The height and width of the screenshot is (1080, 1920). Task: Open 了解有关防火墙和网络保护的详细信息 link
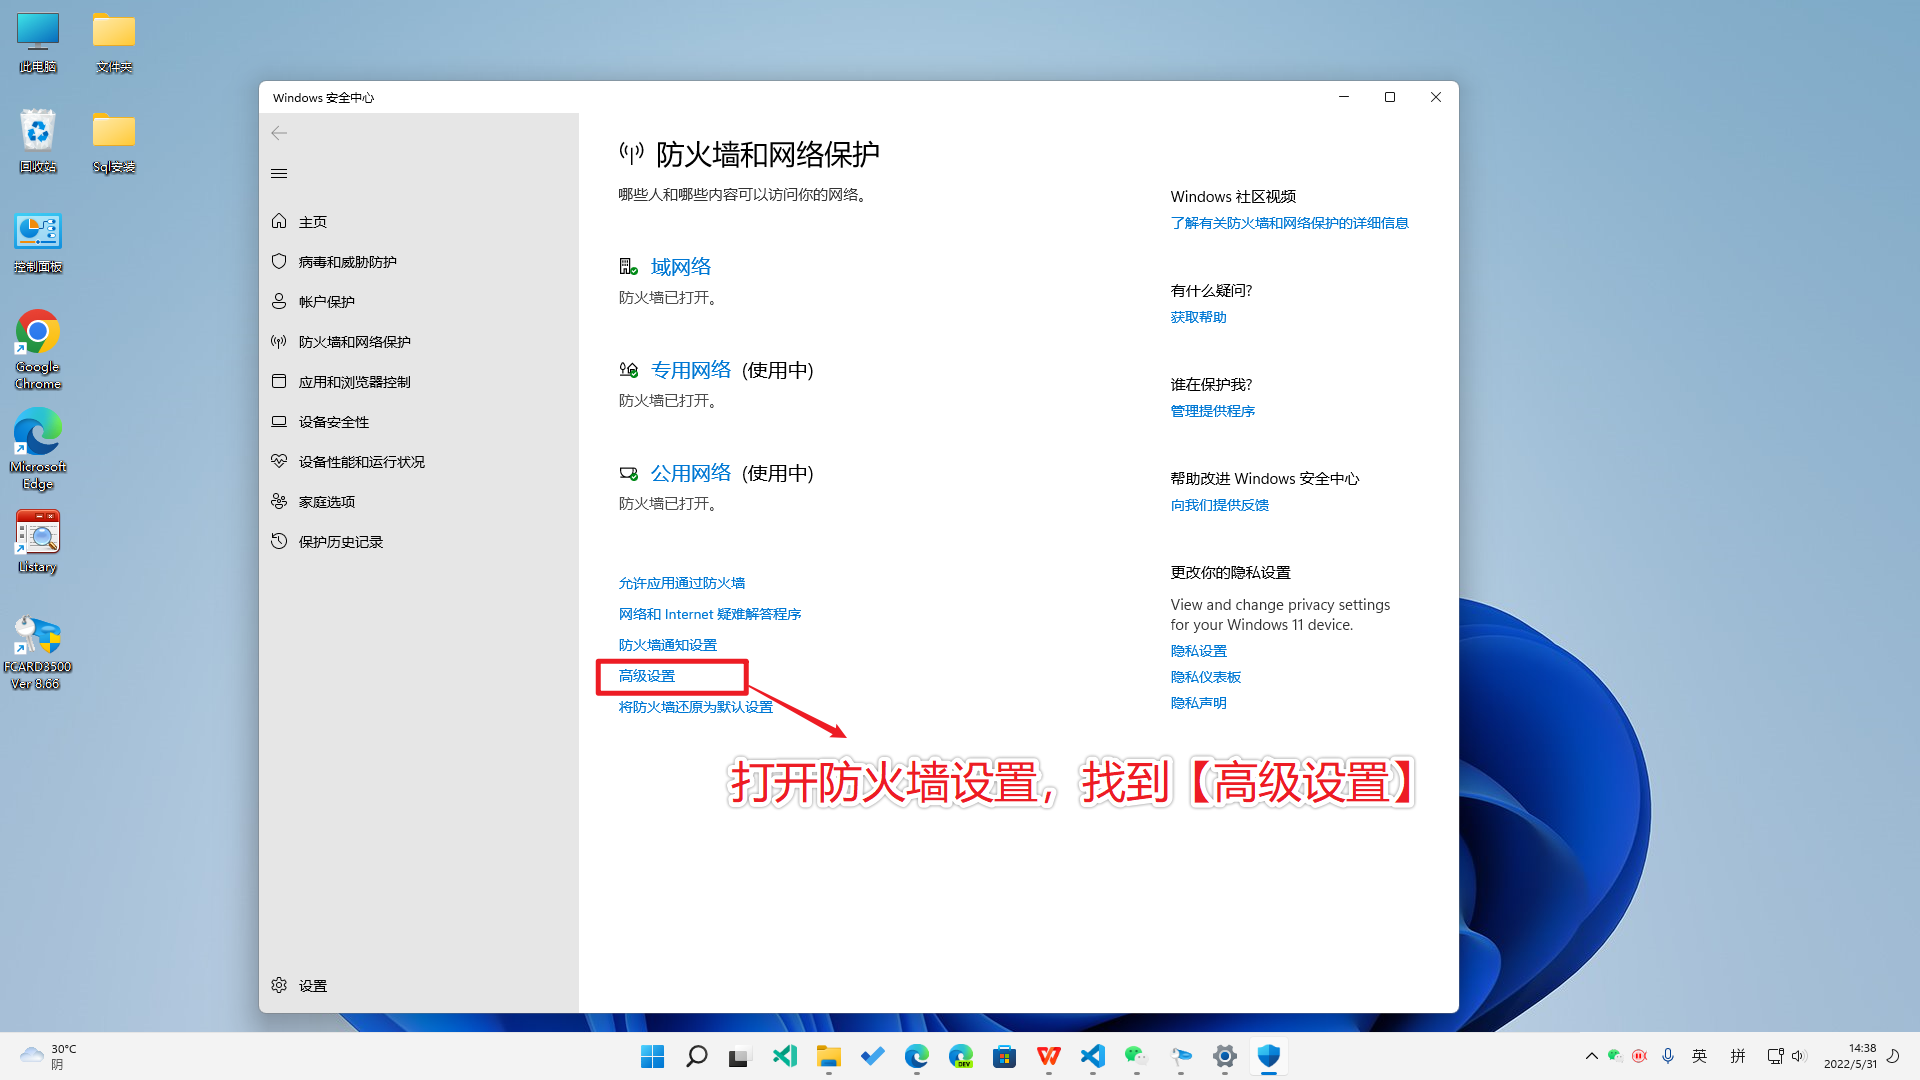click(x=1290, y=223)
